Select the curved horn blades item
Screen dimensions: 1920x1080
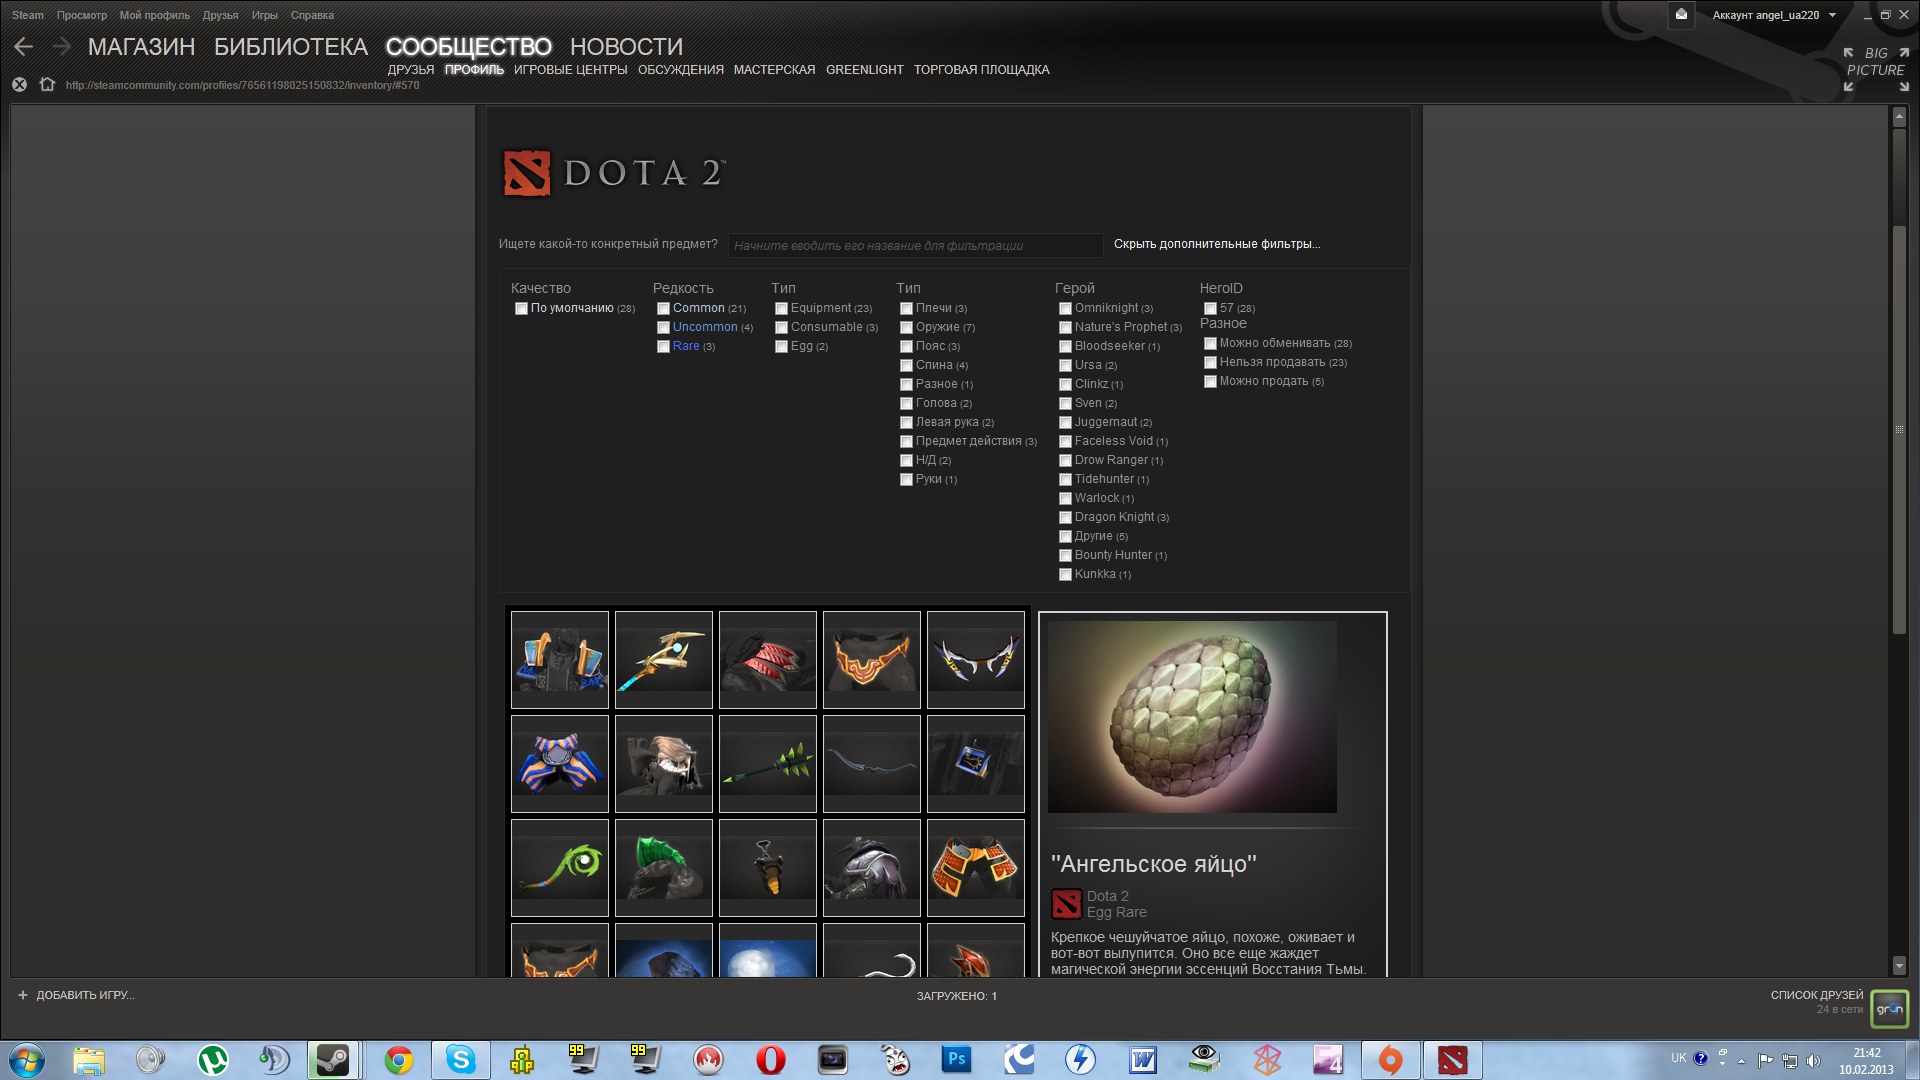(976, 660)
